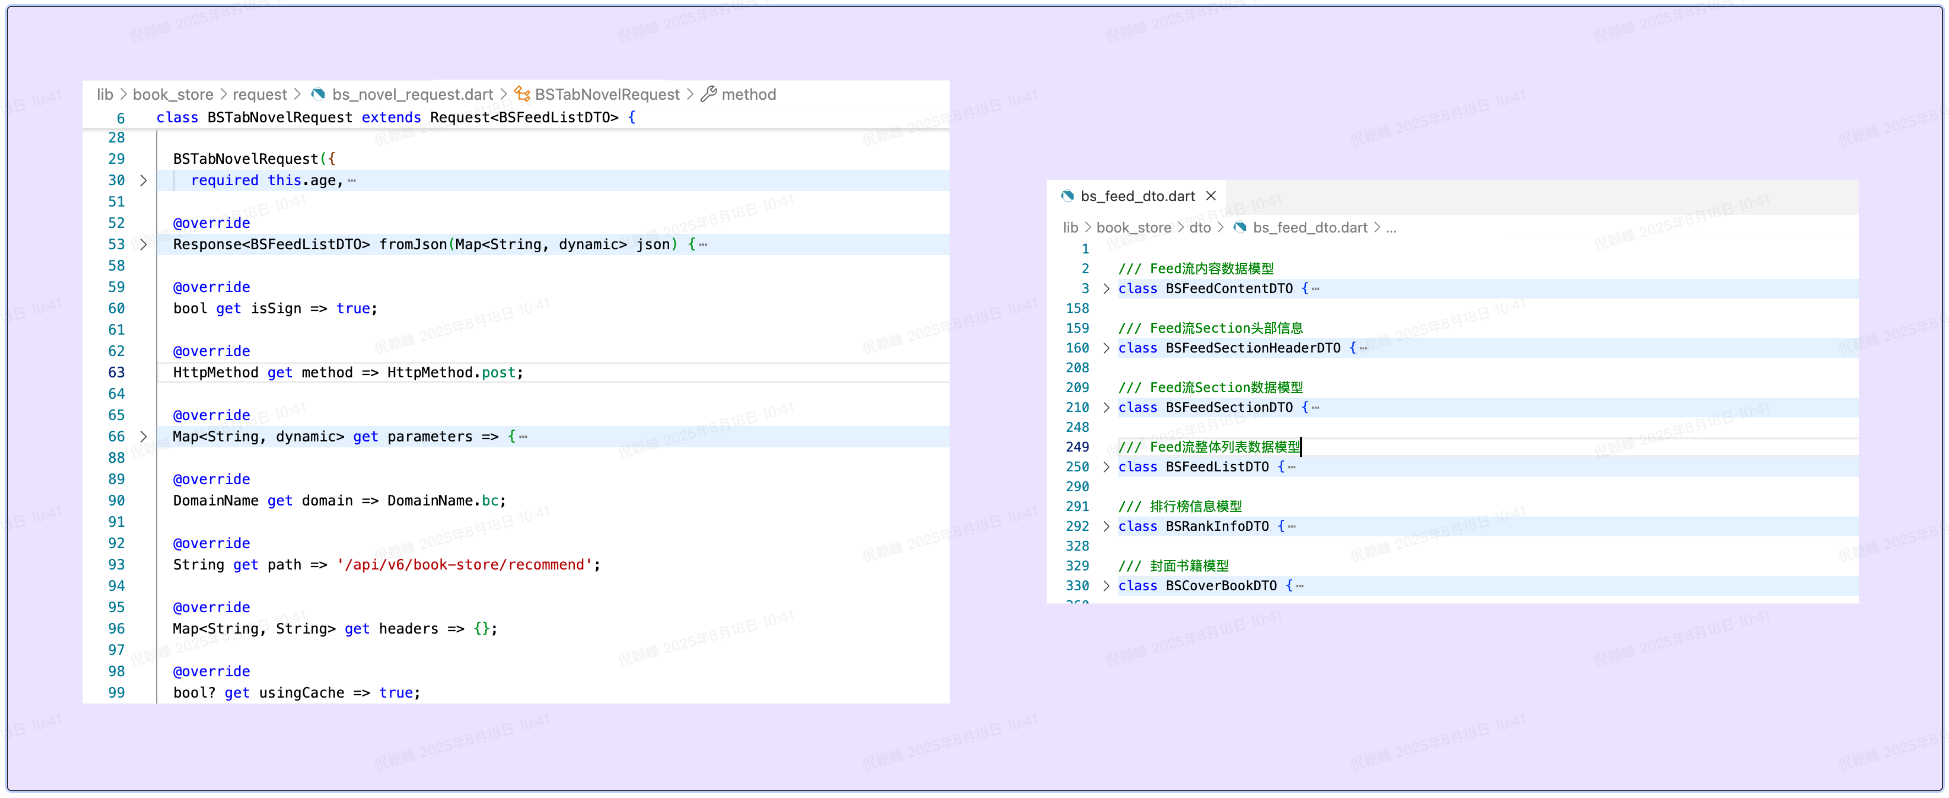
Task: Expand BSFeedSectionHeaderDTO class fold
Action: coord(1106,348)
